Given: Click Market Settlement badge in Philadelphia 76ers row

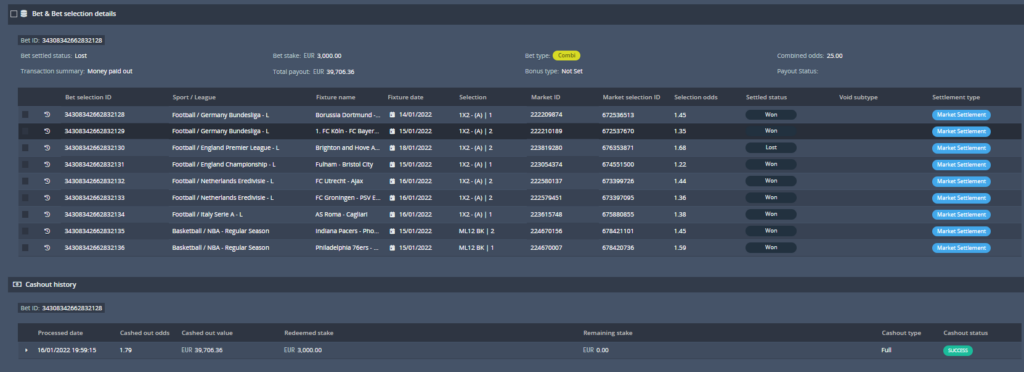Looking at the screenshot, I should [x=961, y=247].
